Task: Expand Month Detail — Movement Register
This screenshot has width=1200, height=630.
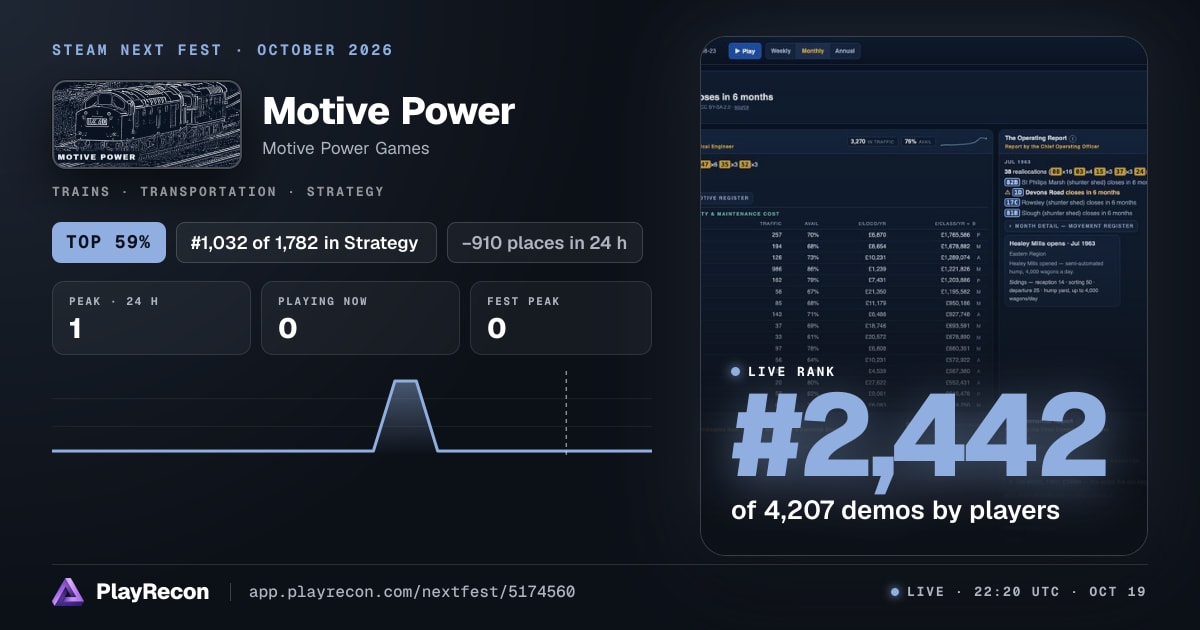Action: [1071, 226]
